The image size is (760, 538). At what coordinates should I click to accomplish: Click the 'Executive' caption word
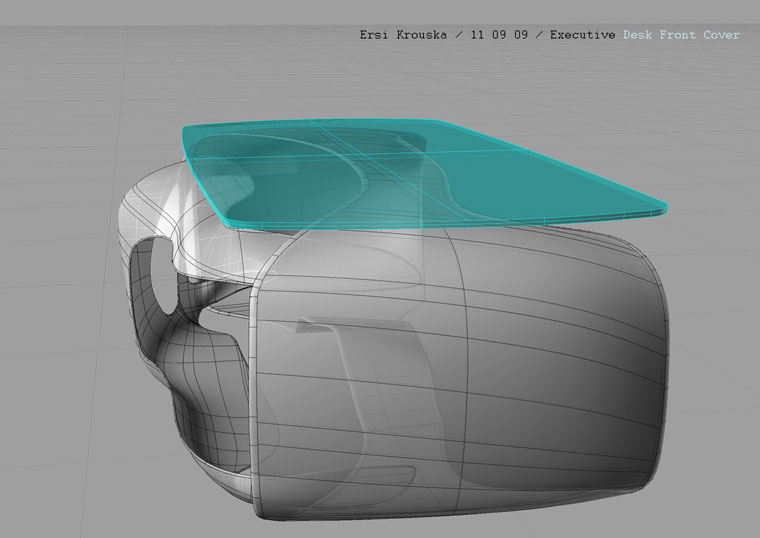coord(582,35)
